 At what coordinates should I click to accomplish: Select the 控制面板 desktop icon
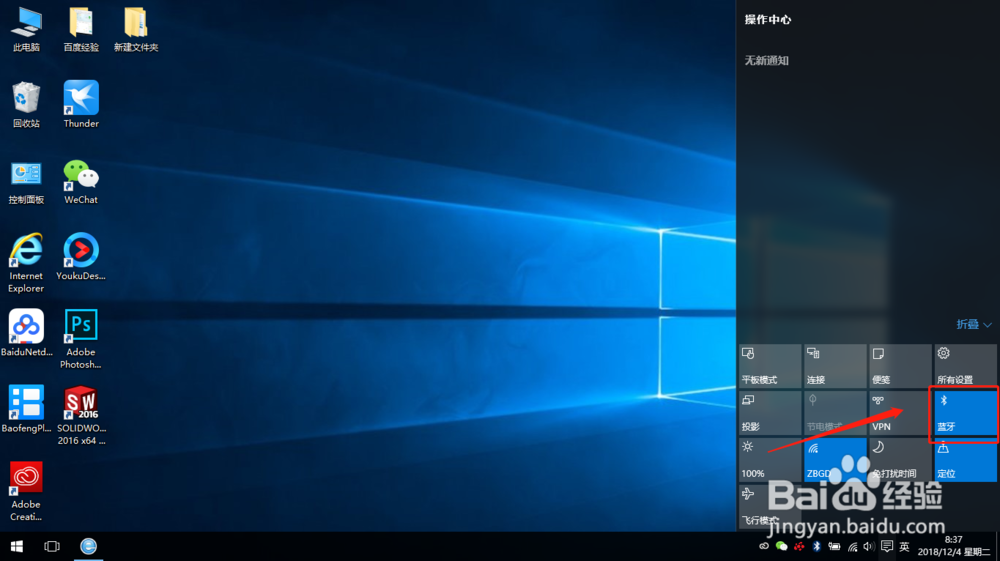(x=26, y=182)
